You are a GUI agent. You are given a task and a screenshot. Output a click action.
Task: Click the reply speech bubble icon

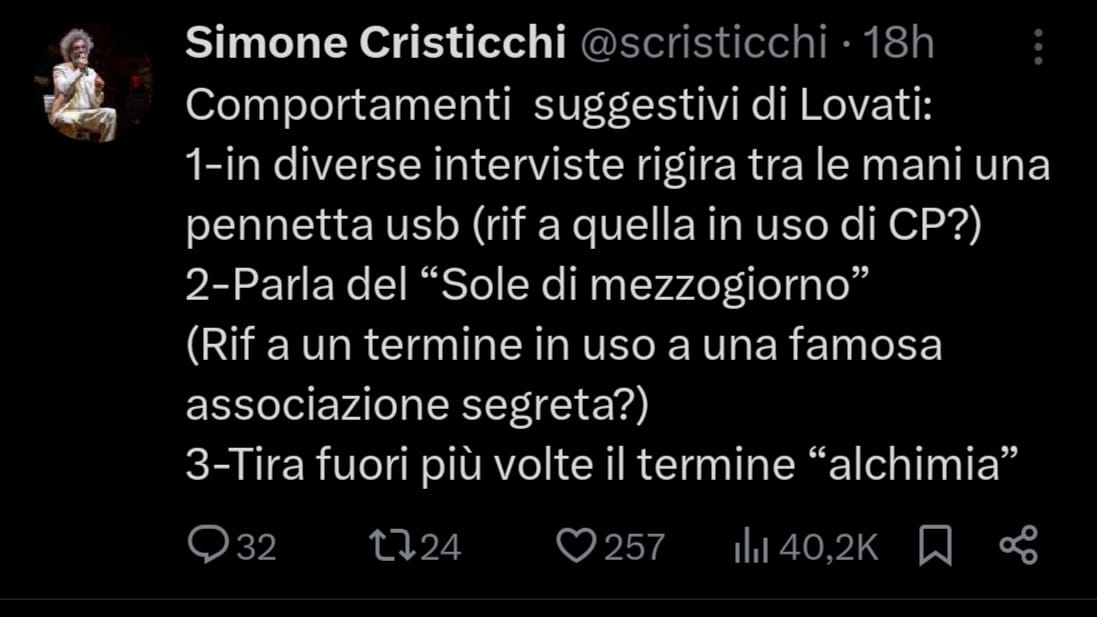[x=207, y=546]
